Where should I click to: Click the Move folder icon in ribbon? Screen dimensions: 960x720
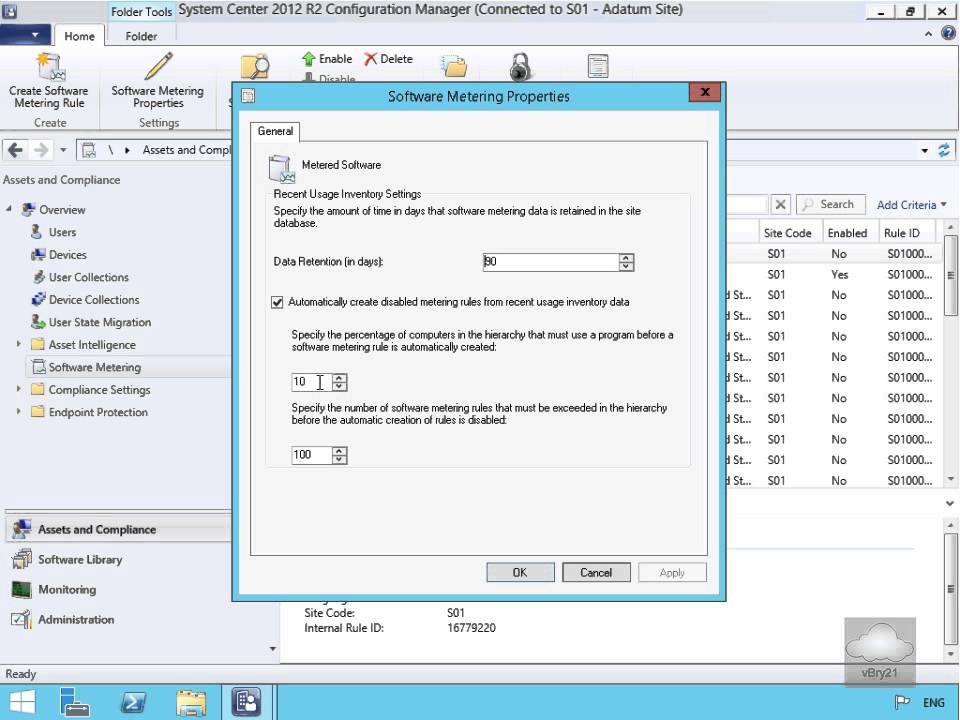pos(454,66)
